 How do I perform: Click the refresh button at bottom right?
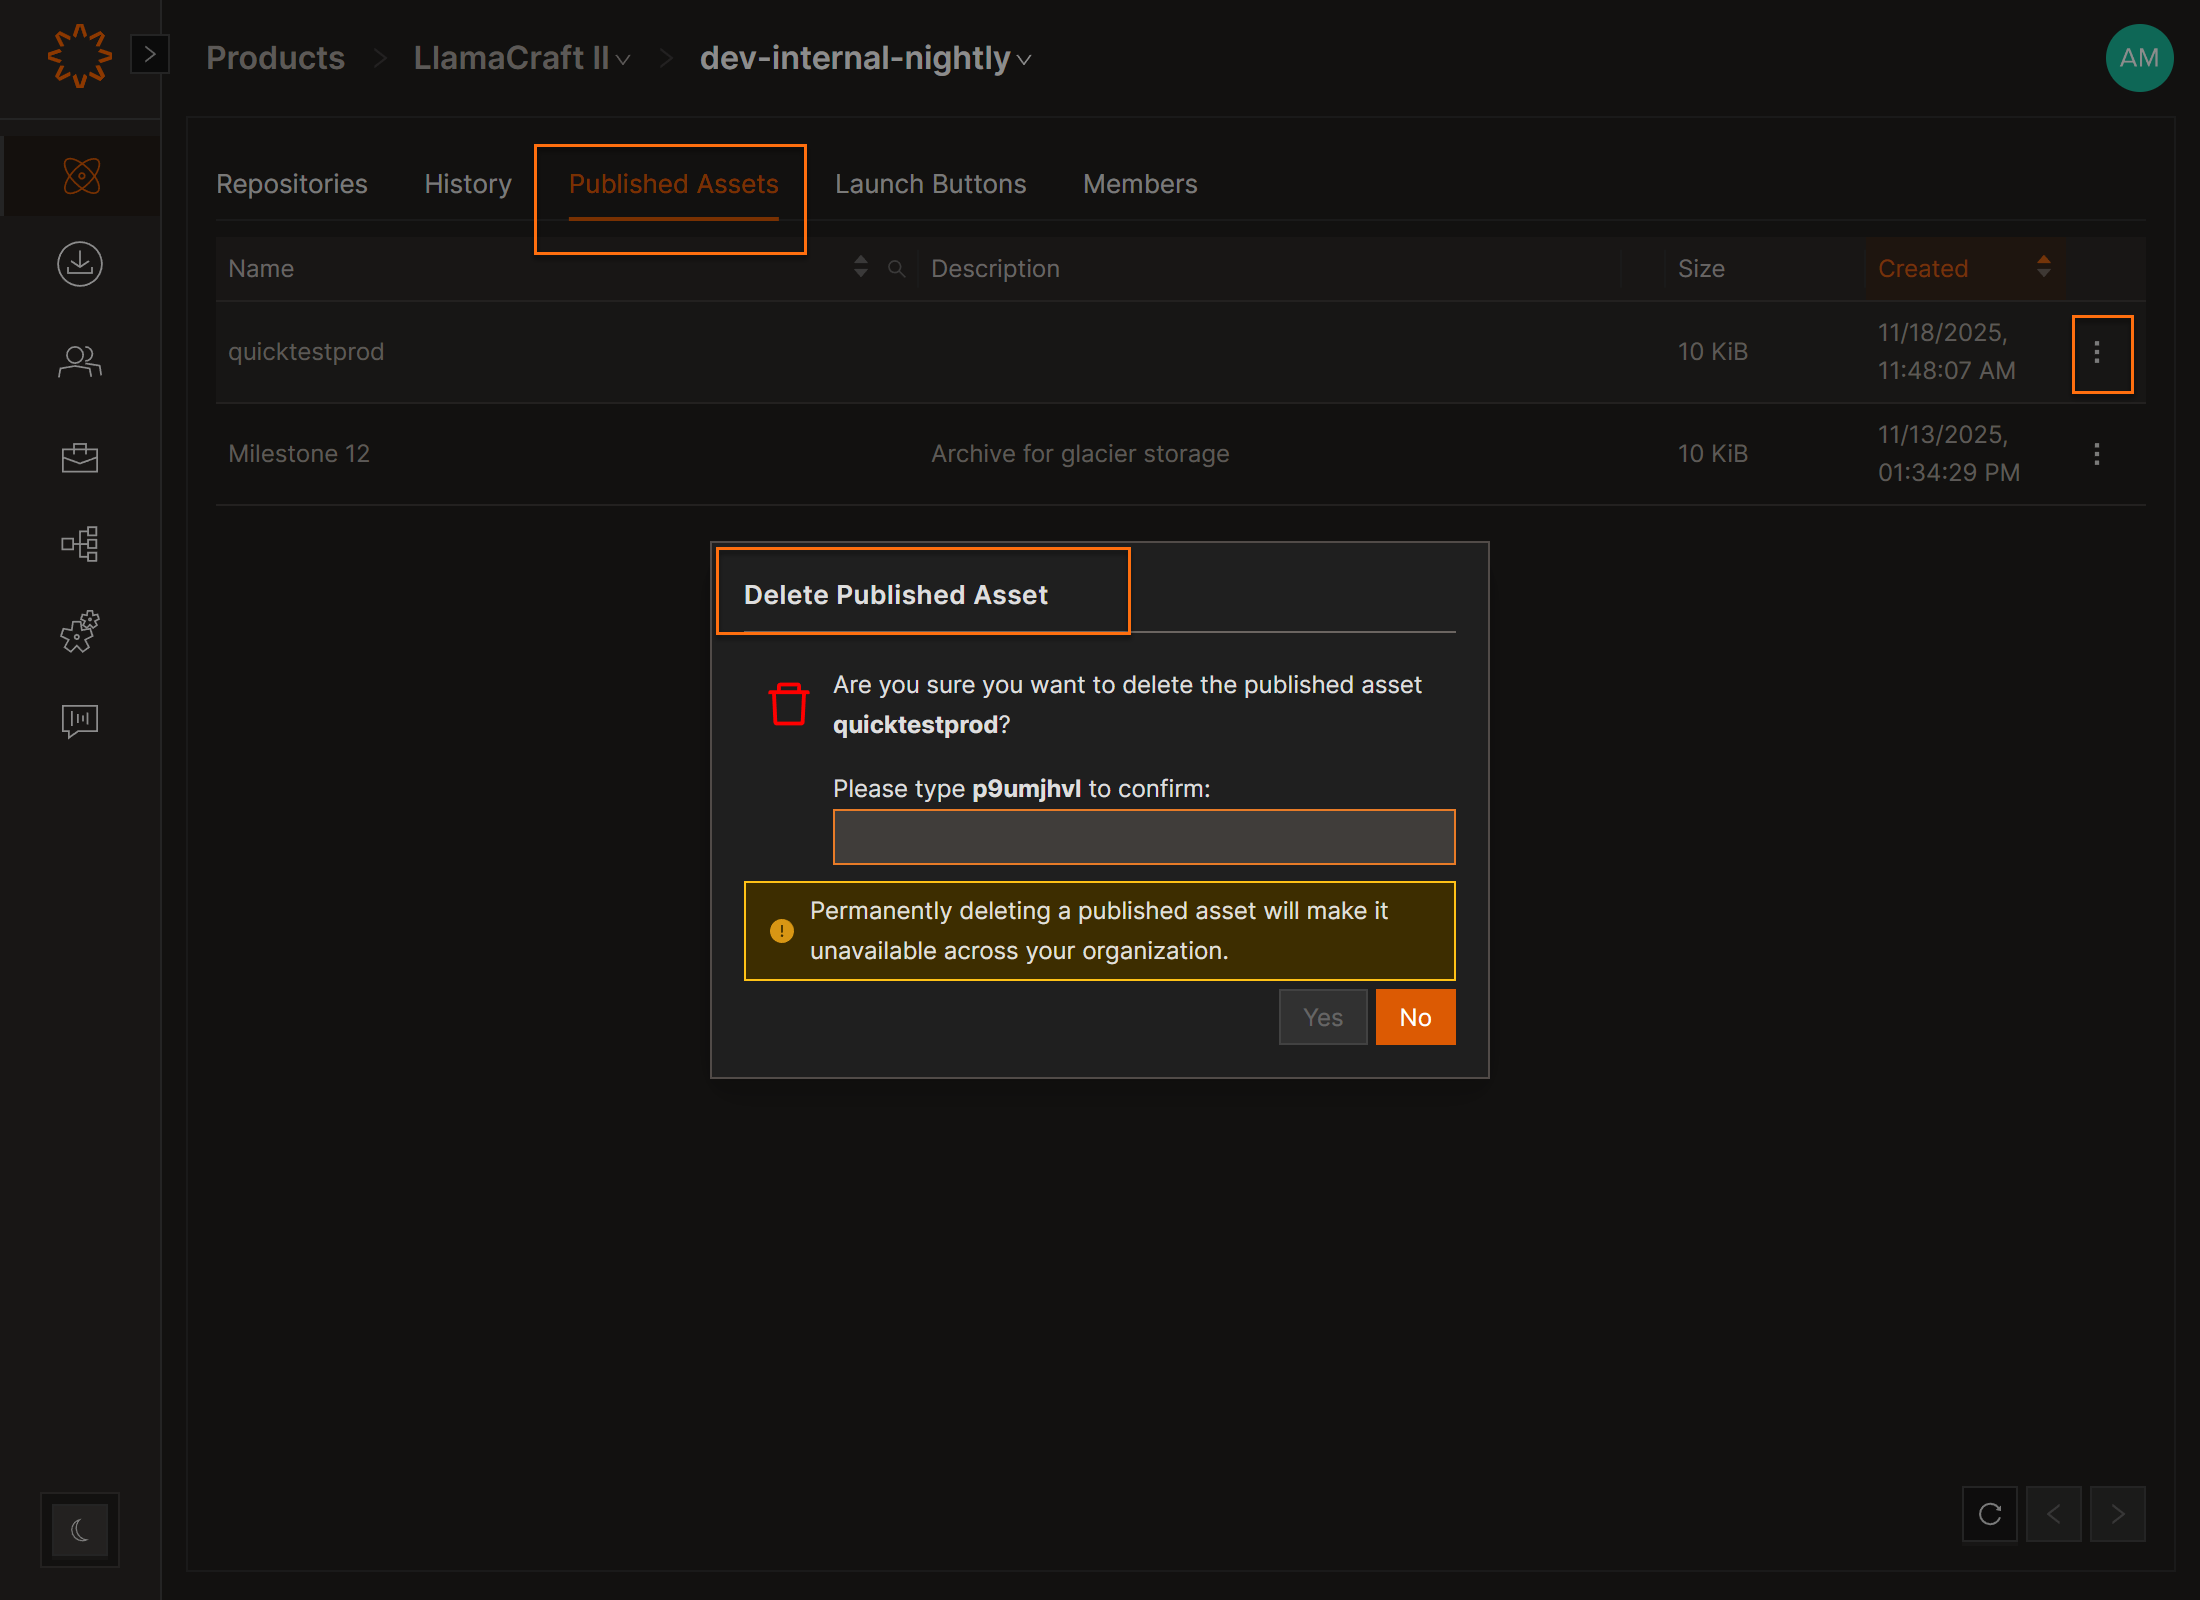pos(1990,1514)
